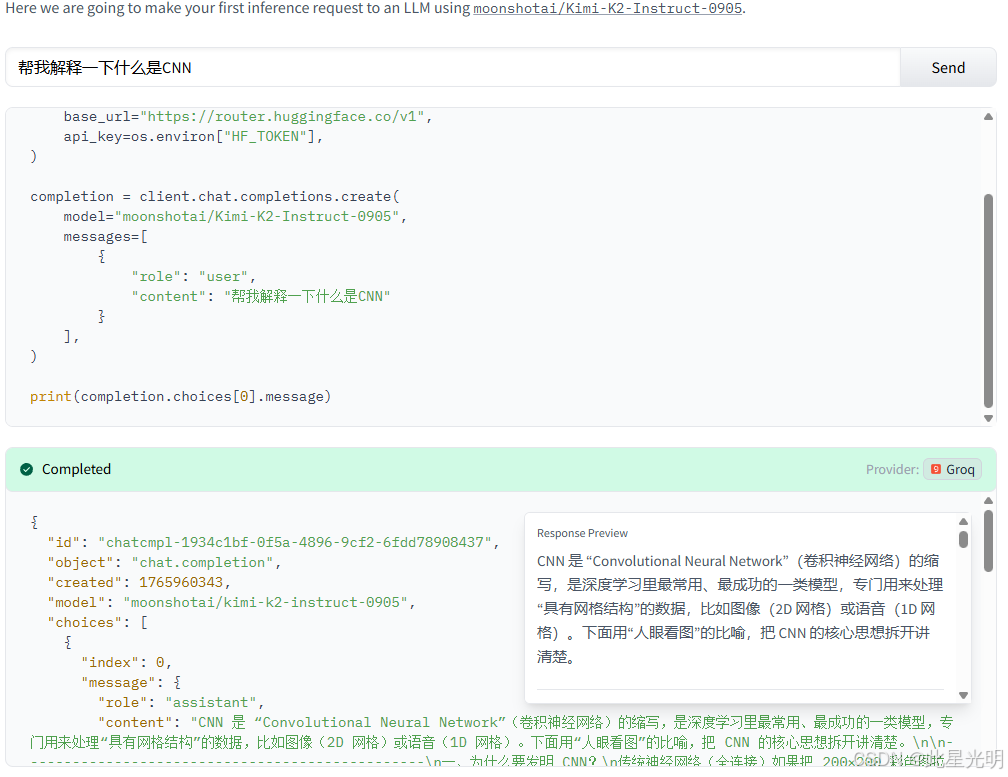Click the green Completed checkmark icon

click(26, 469)
